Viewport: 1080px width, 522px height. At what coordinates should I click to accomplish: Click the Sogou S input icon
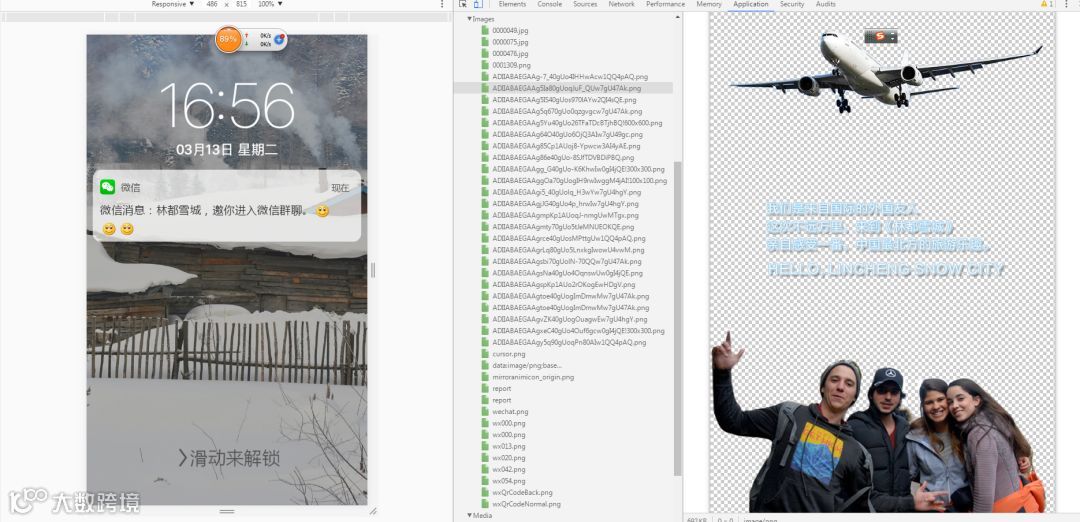point(879,36)
